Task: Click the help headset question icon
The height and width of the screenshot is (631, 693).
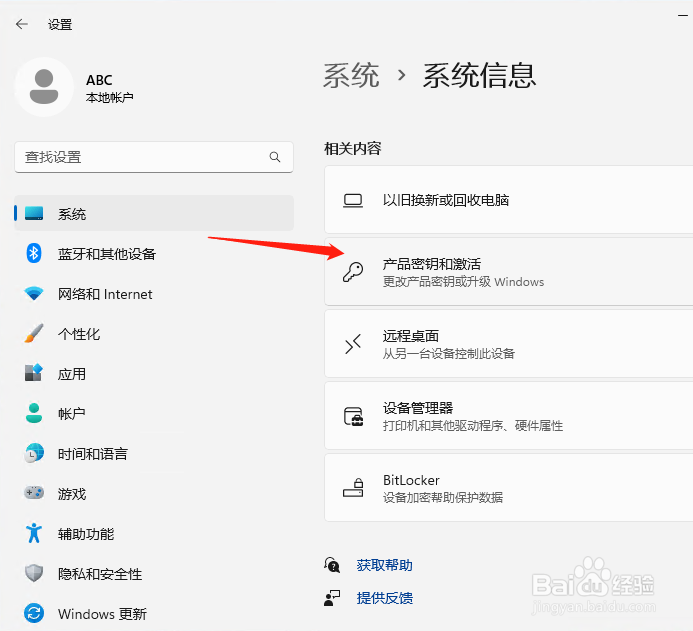Action: [332, 565]
